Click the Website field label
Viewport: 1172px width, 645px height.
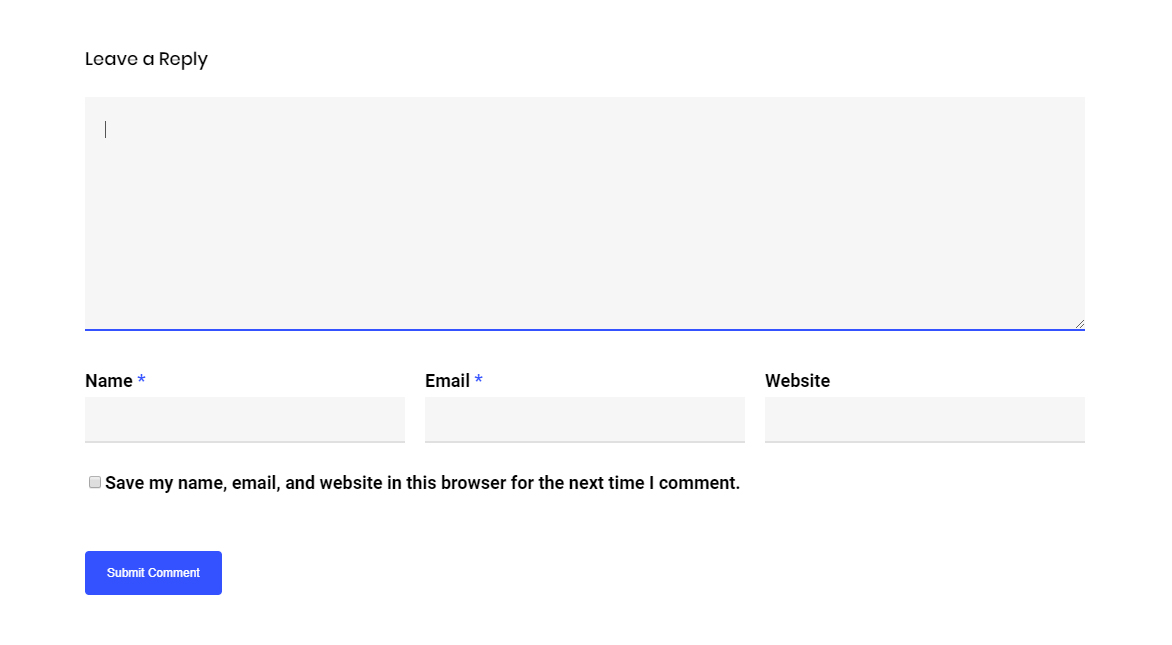coord(797,381)
